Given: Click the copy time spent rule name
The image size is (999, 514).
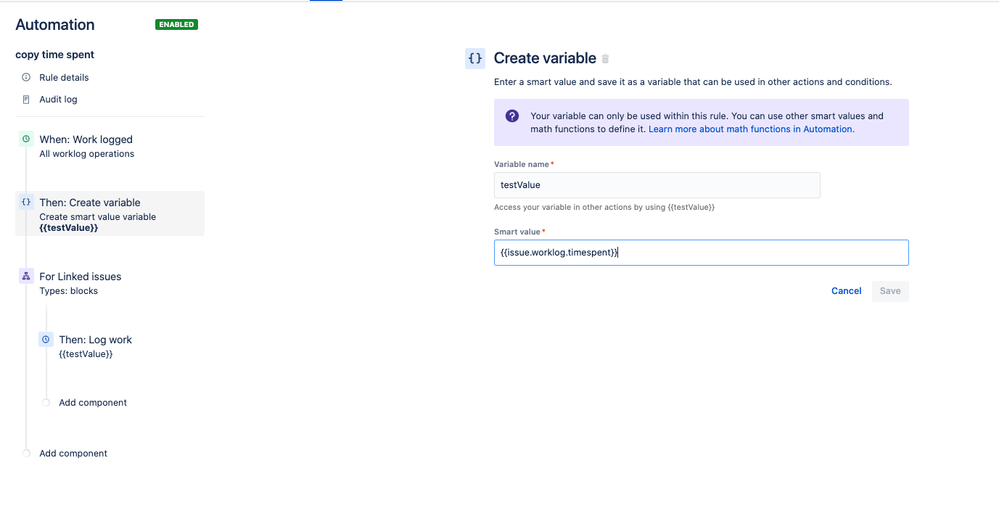Looking at the screenshot, I should [x=55, y=55].
